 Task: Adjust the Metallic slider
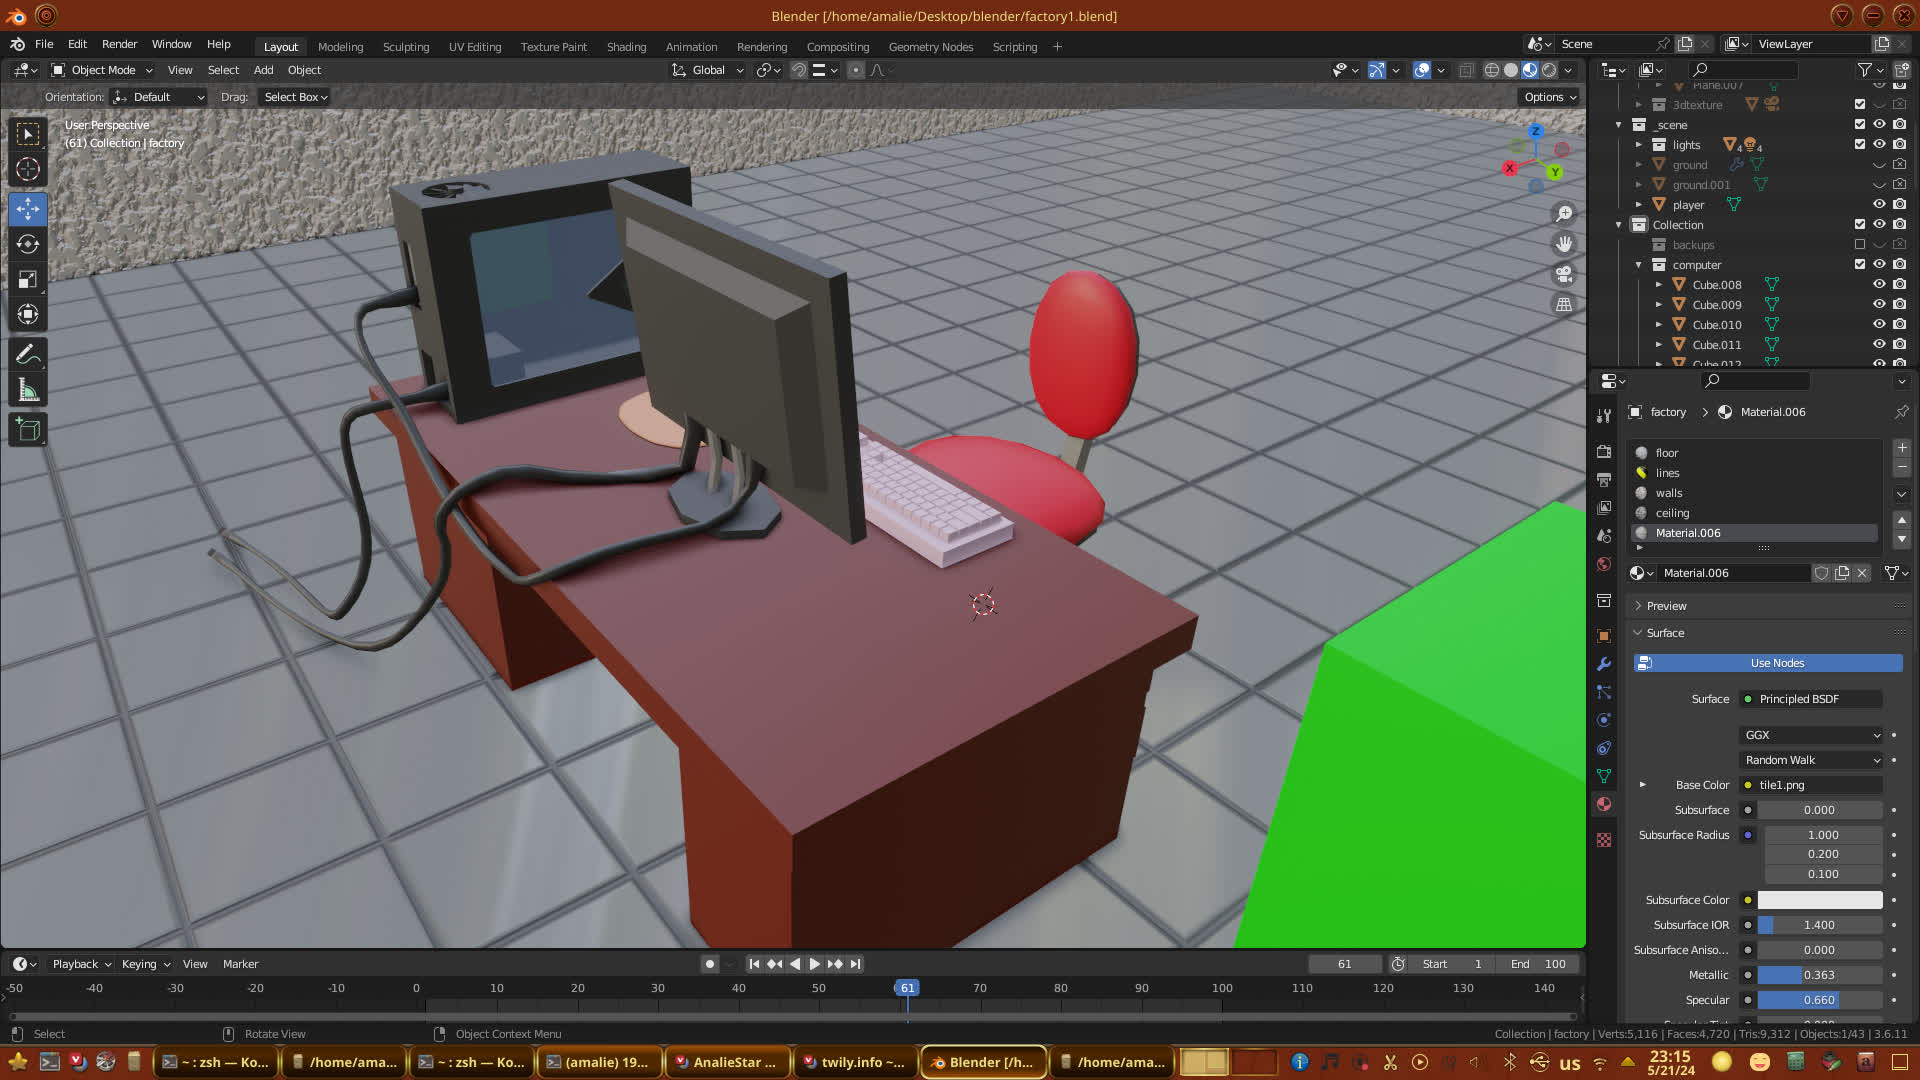(x=1819, y=975)
